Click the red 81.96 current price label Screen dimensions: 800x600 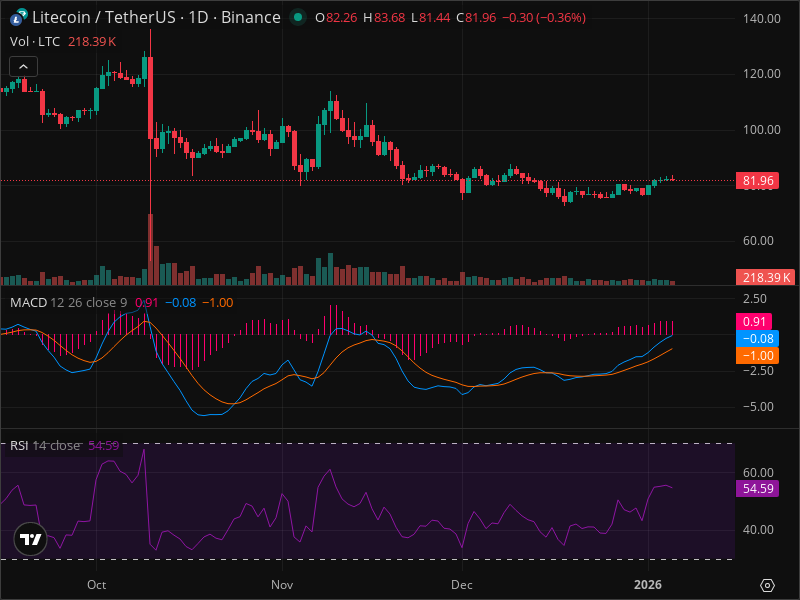(757, 181)
